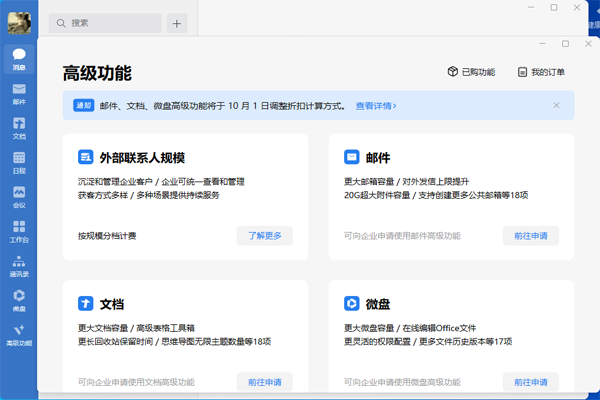Click the 微盘 card icon
Screen dimensions: 600x400
pos(352,304)
